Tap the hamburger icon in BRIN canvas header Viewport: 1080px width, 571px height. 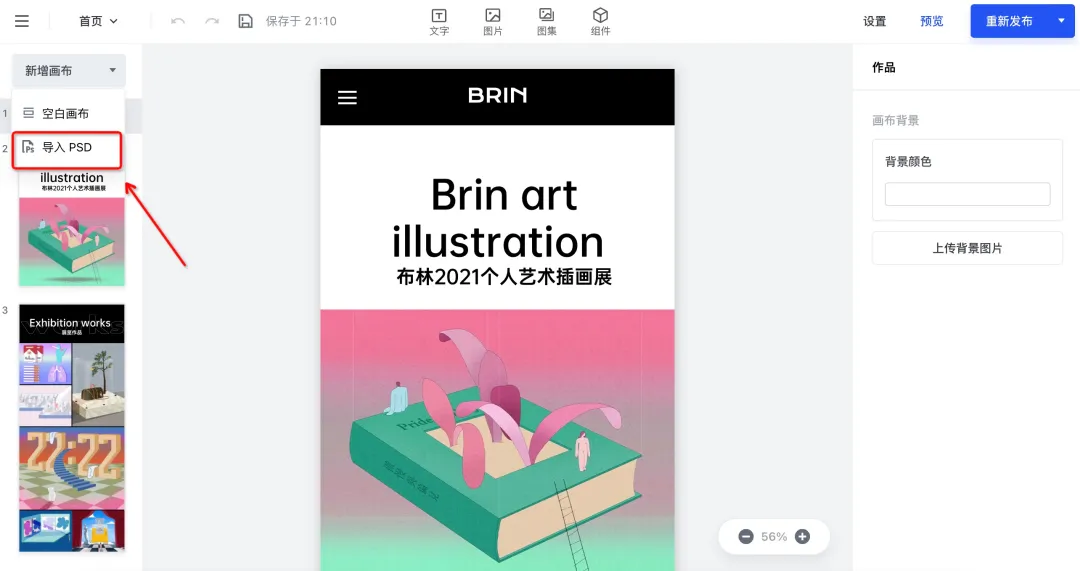click(347, 98)
